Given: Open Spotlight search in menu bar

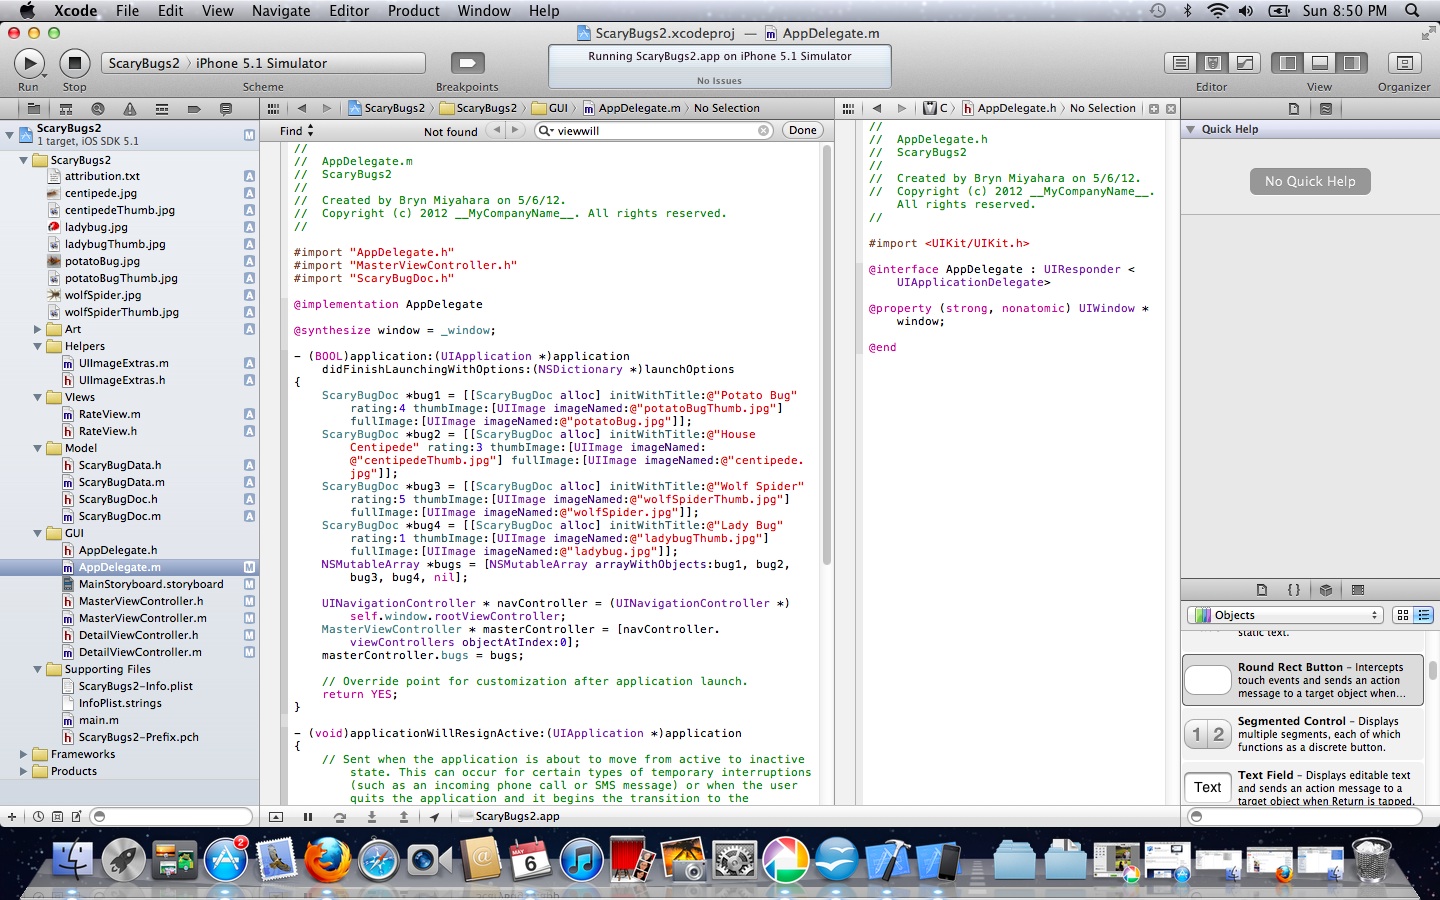Looking at the screenshot, I should click(1412, 11).
